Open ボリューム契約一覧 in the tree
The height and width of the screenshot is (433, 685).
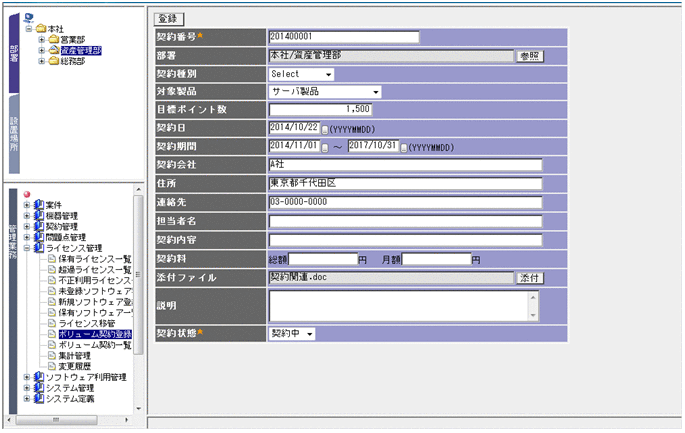[95, 345]
